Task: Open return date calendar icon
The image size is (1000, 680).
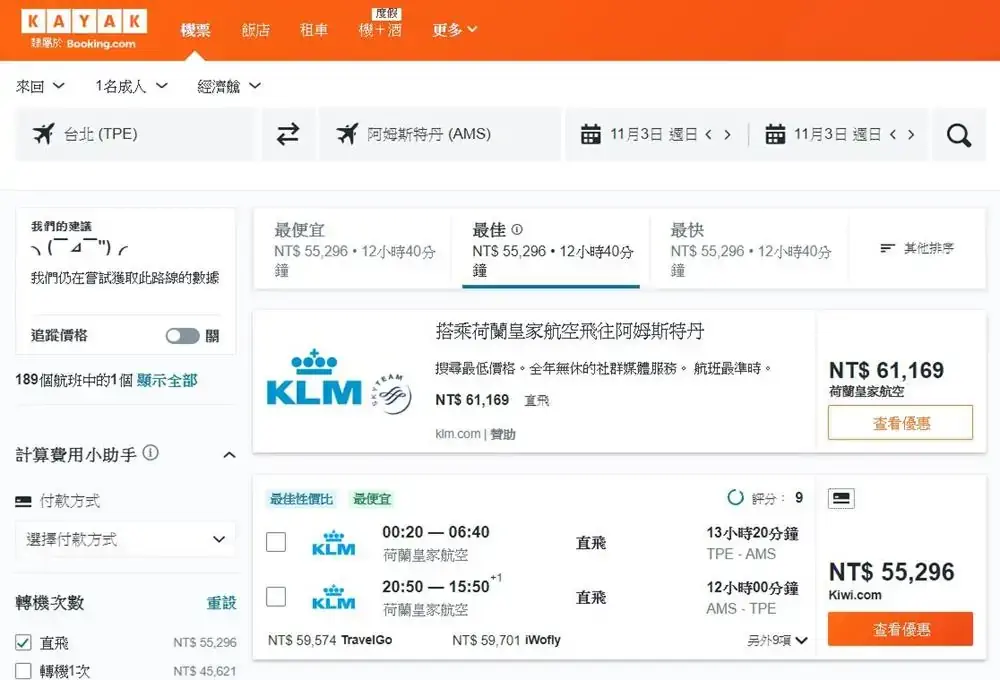Action: tap(775, 134)
